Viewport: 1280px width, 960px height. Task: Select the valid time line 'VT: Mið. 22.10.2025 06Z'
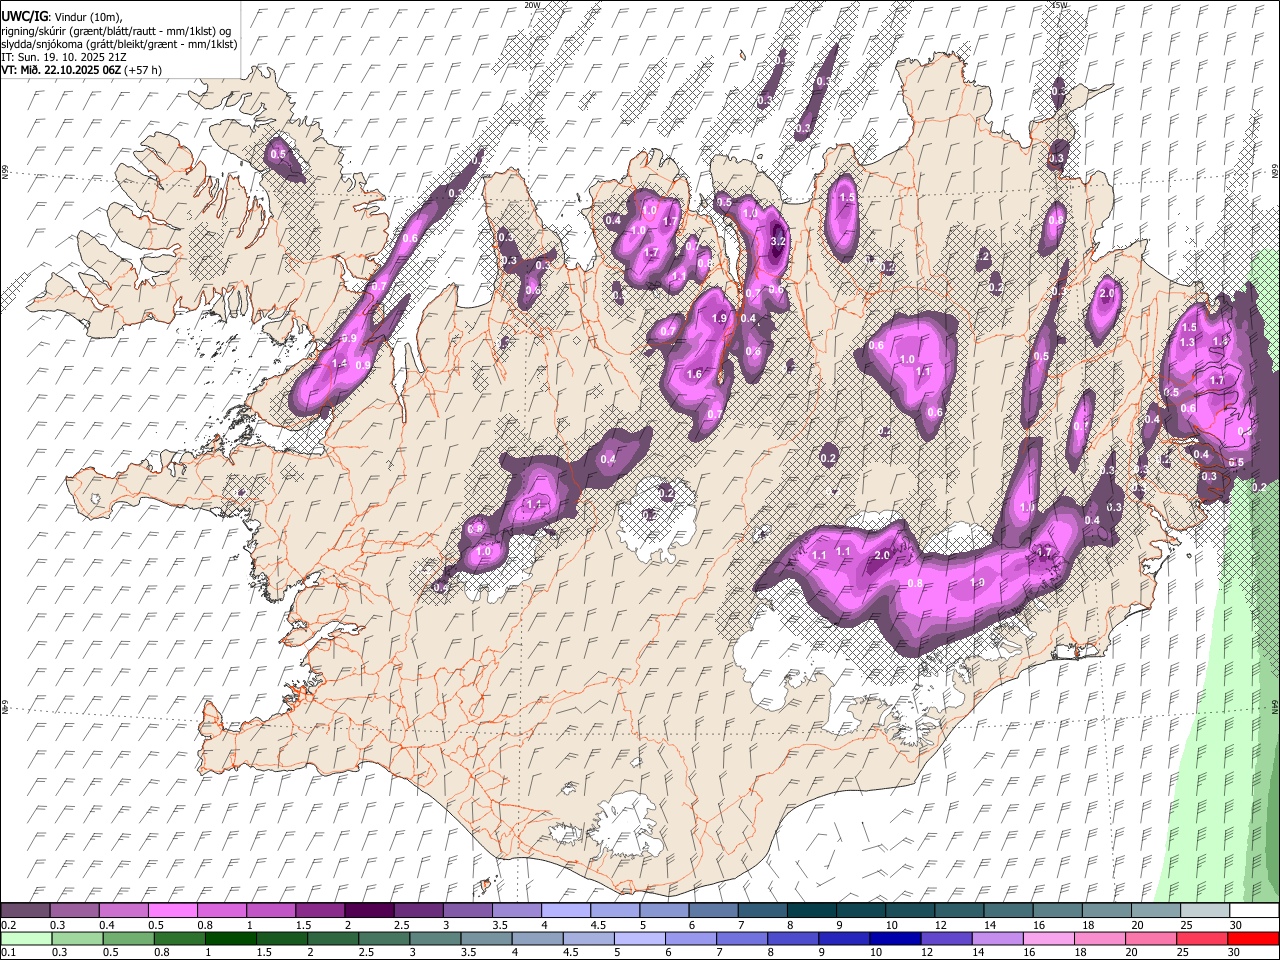click(61, 70)
